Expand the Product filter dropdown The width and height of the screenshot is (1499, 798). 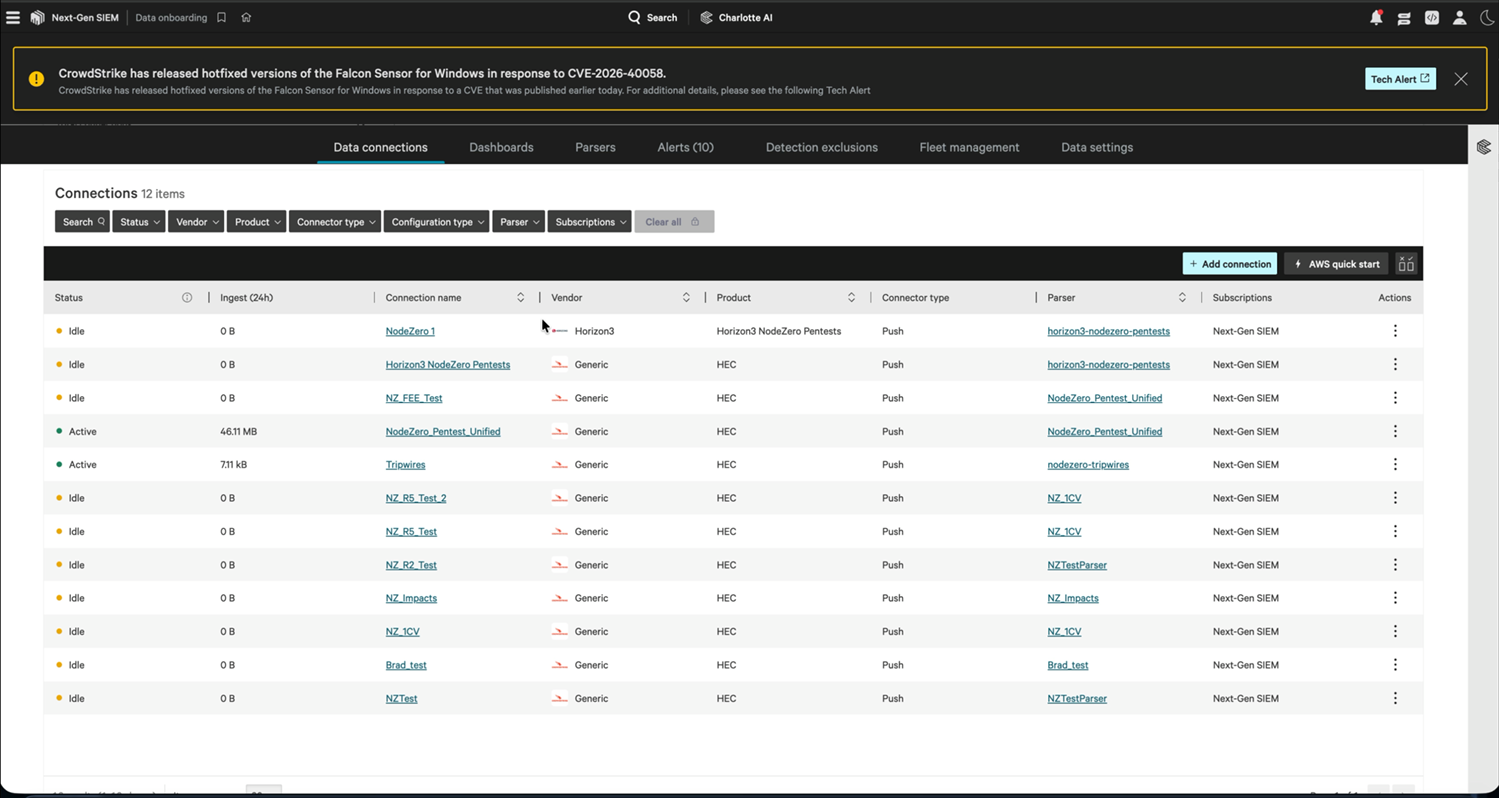click(x=256, y=222)
